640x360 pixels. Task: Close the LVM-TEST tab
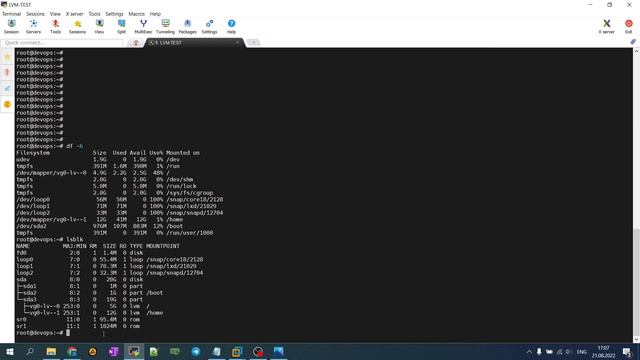click(x=238, y=42)
